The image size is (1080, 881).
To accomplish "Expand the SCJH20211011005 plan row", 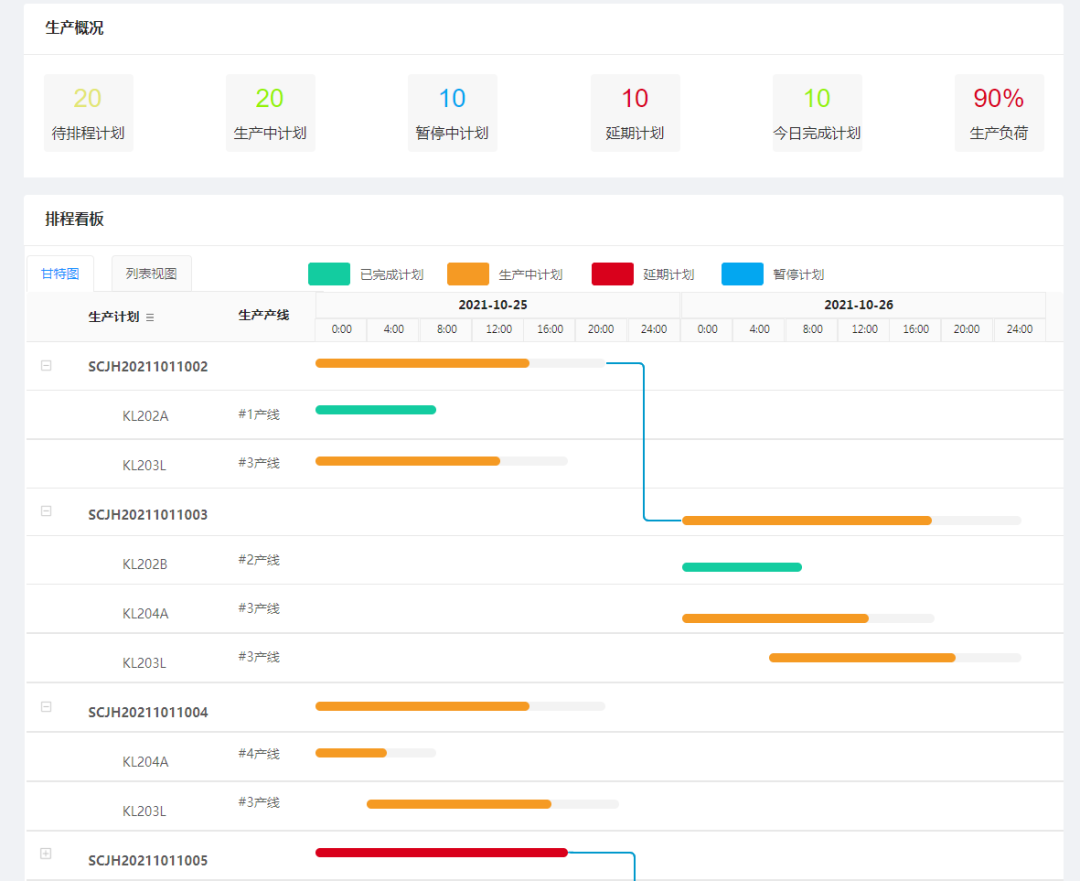I will (46, 854).
